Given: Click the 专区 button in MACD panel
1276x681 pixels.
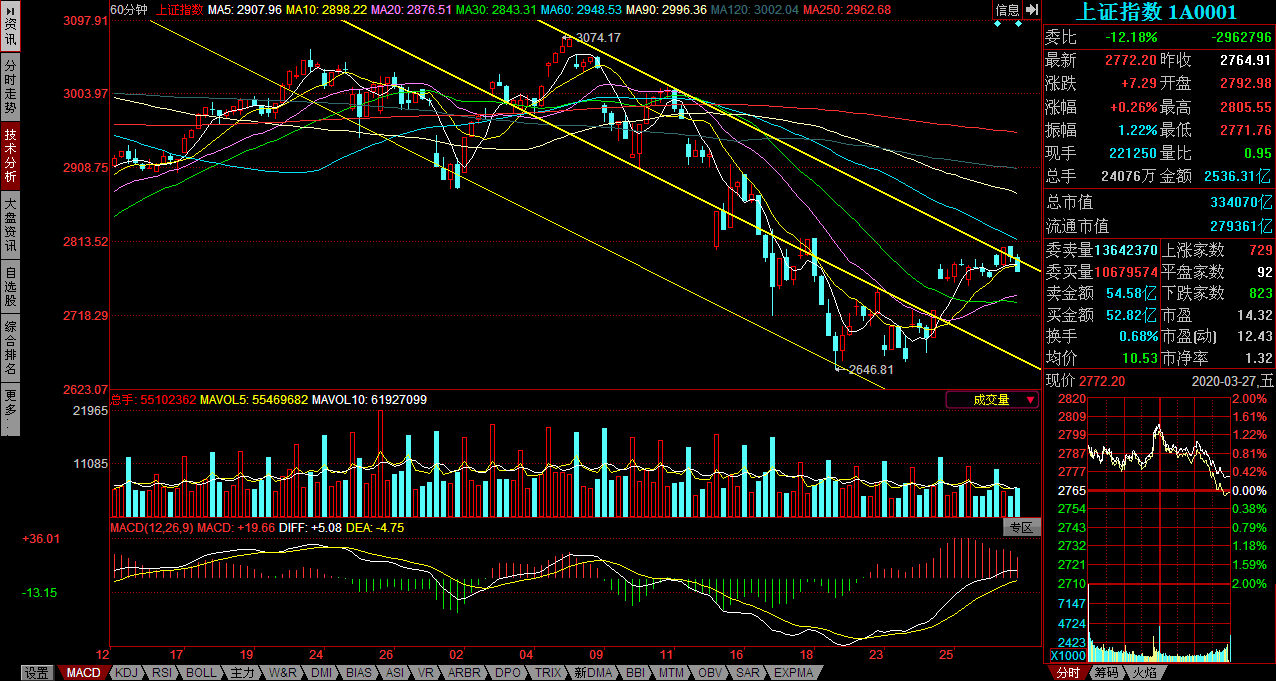Looking at the screenshot, I should click(1021, 527).
